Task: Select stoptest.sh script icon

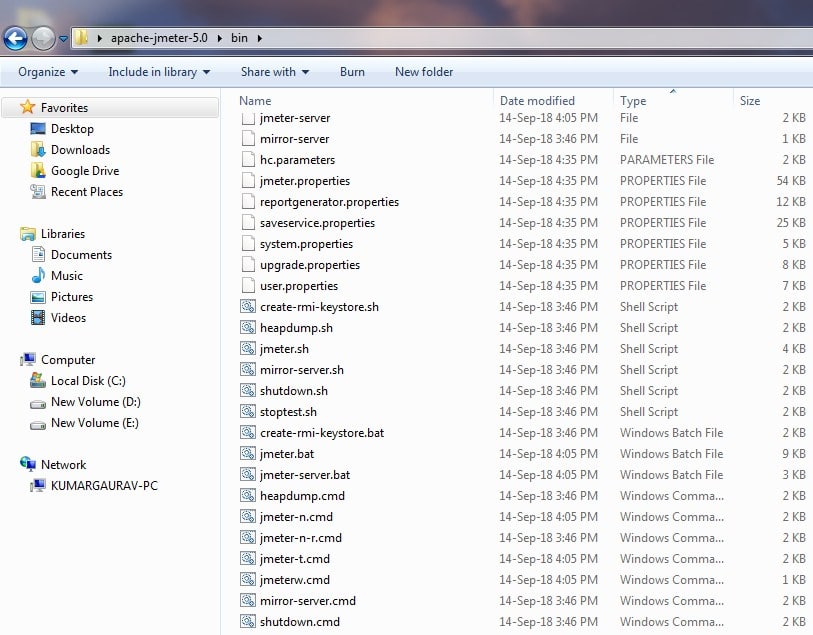Action: (x=248, y=411)
